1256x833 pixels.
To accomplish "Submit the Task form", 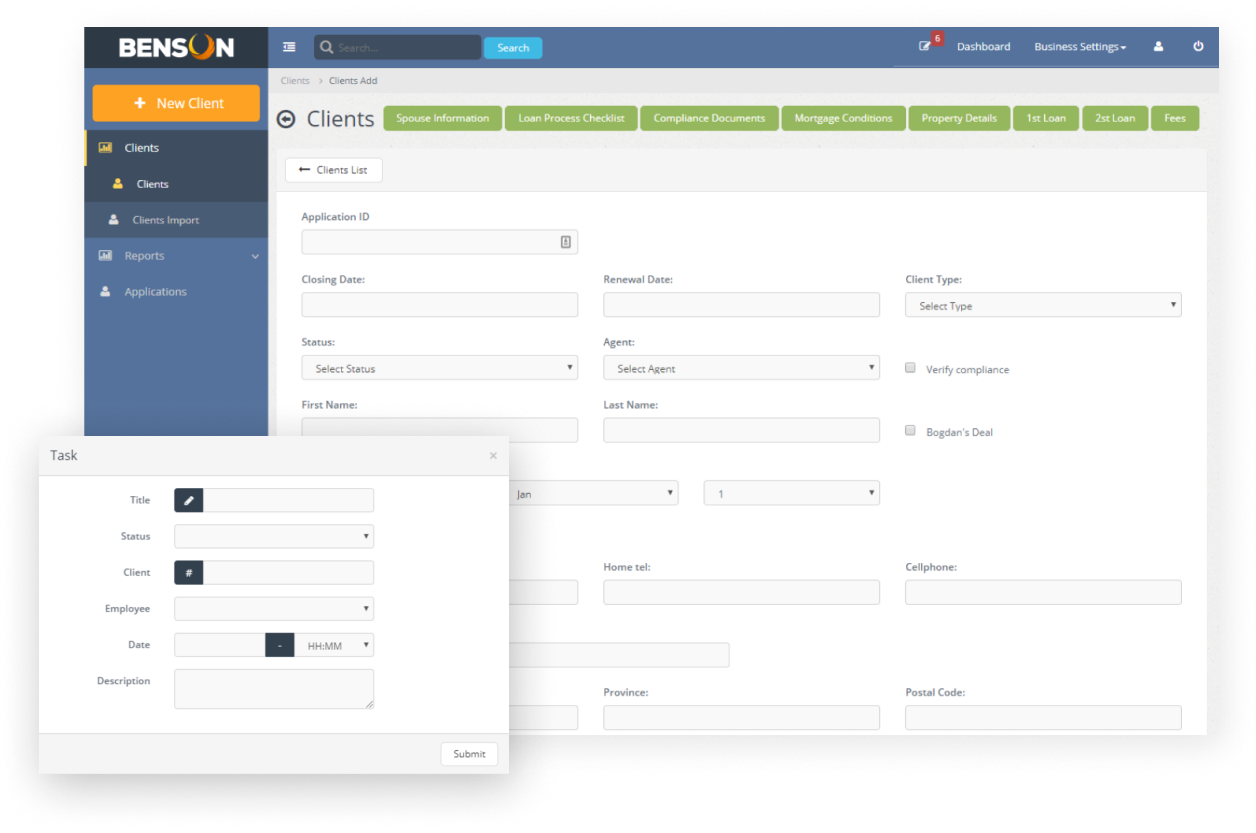I will coord(469,754).
